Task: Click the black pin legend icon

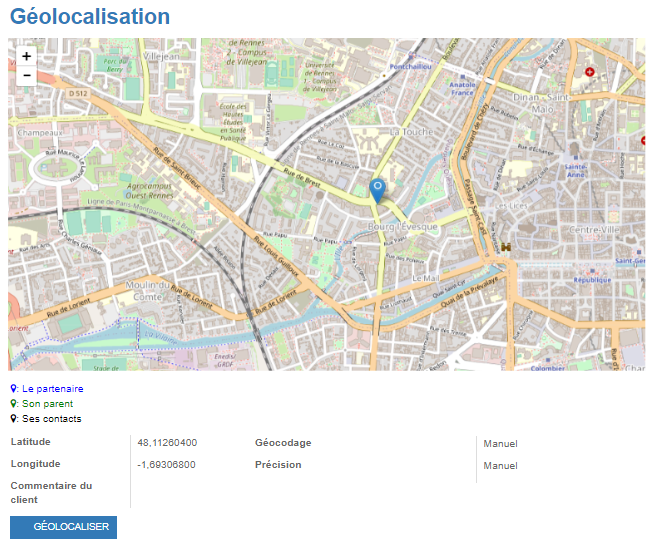Action: coord(14,418)
